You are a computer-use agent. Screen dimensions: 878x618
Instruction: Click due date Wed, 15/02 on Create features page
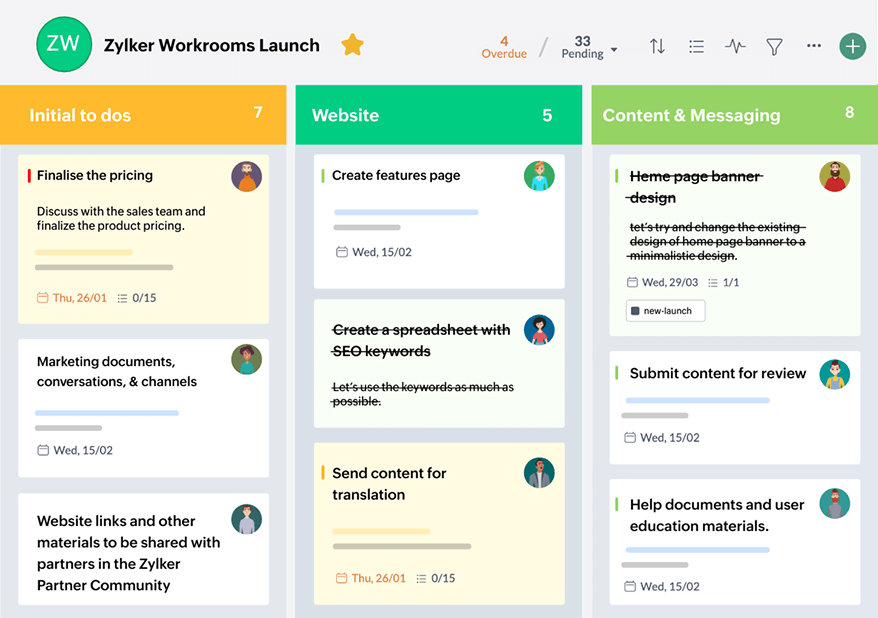[x=373, y=252]
